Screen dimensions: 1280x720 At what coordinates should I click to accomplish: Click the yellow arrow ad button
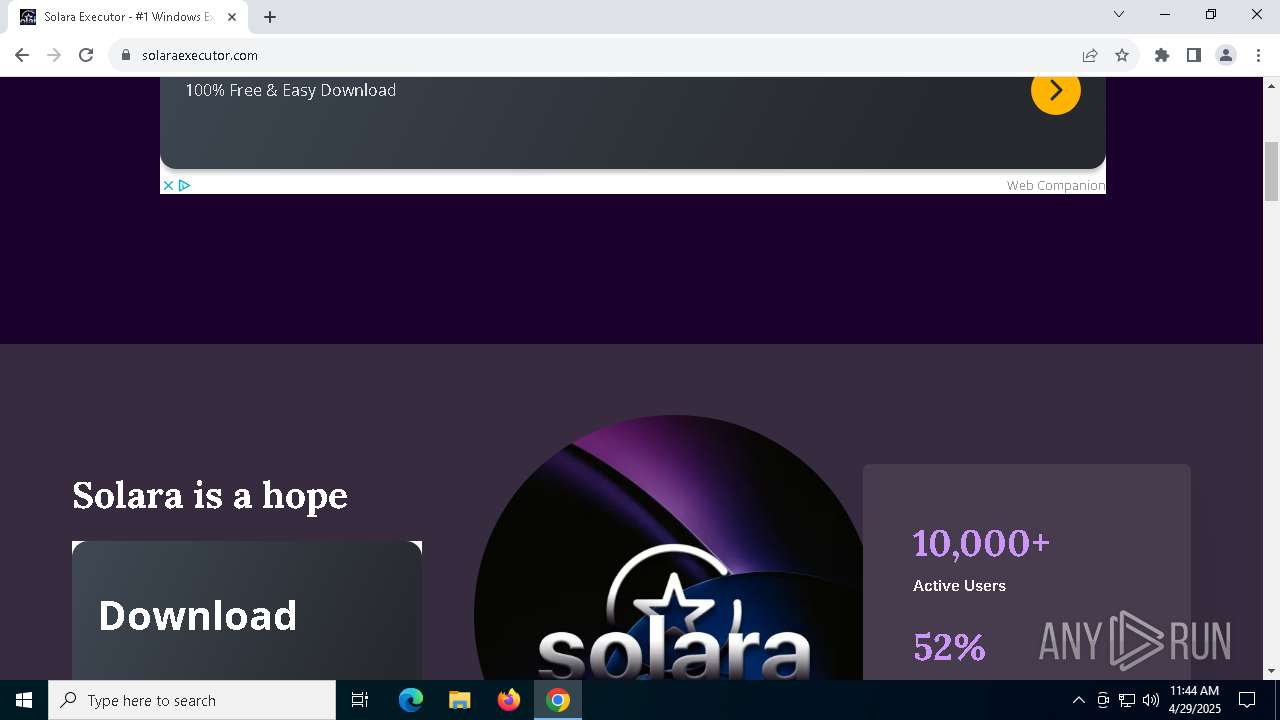point(1056,90)
